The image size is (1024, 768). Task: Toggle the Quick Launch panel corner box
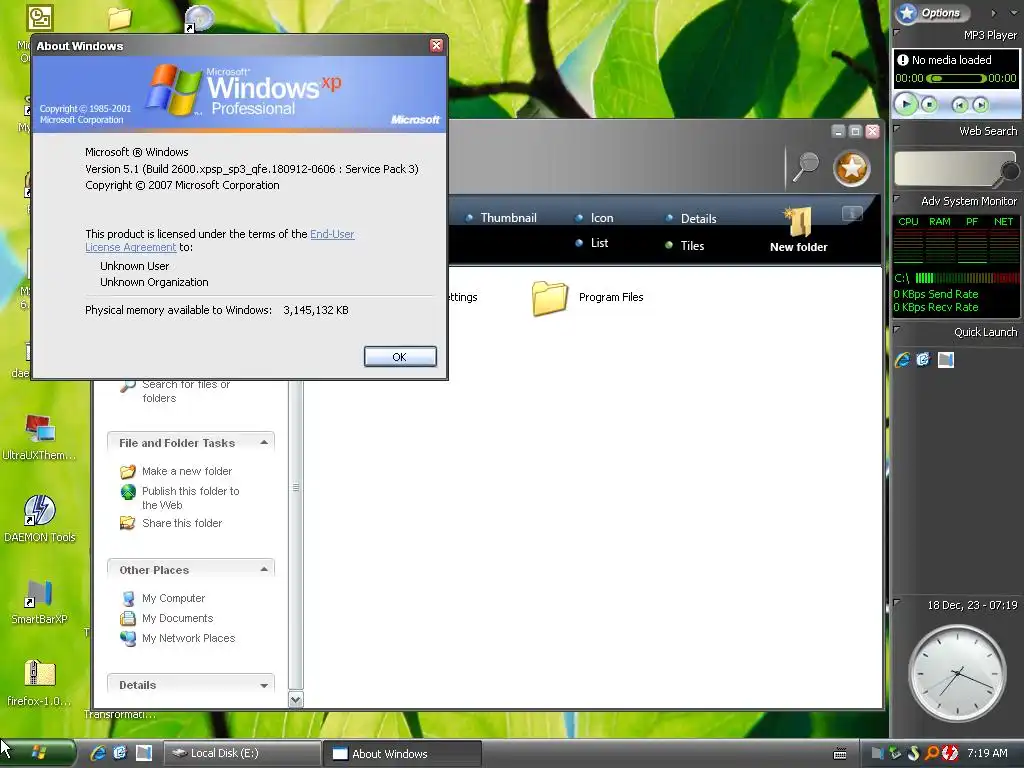tap(897, 329)
